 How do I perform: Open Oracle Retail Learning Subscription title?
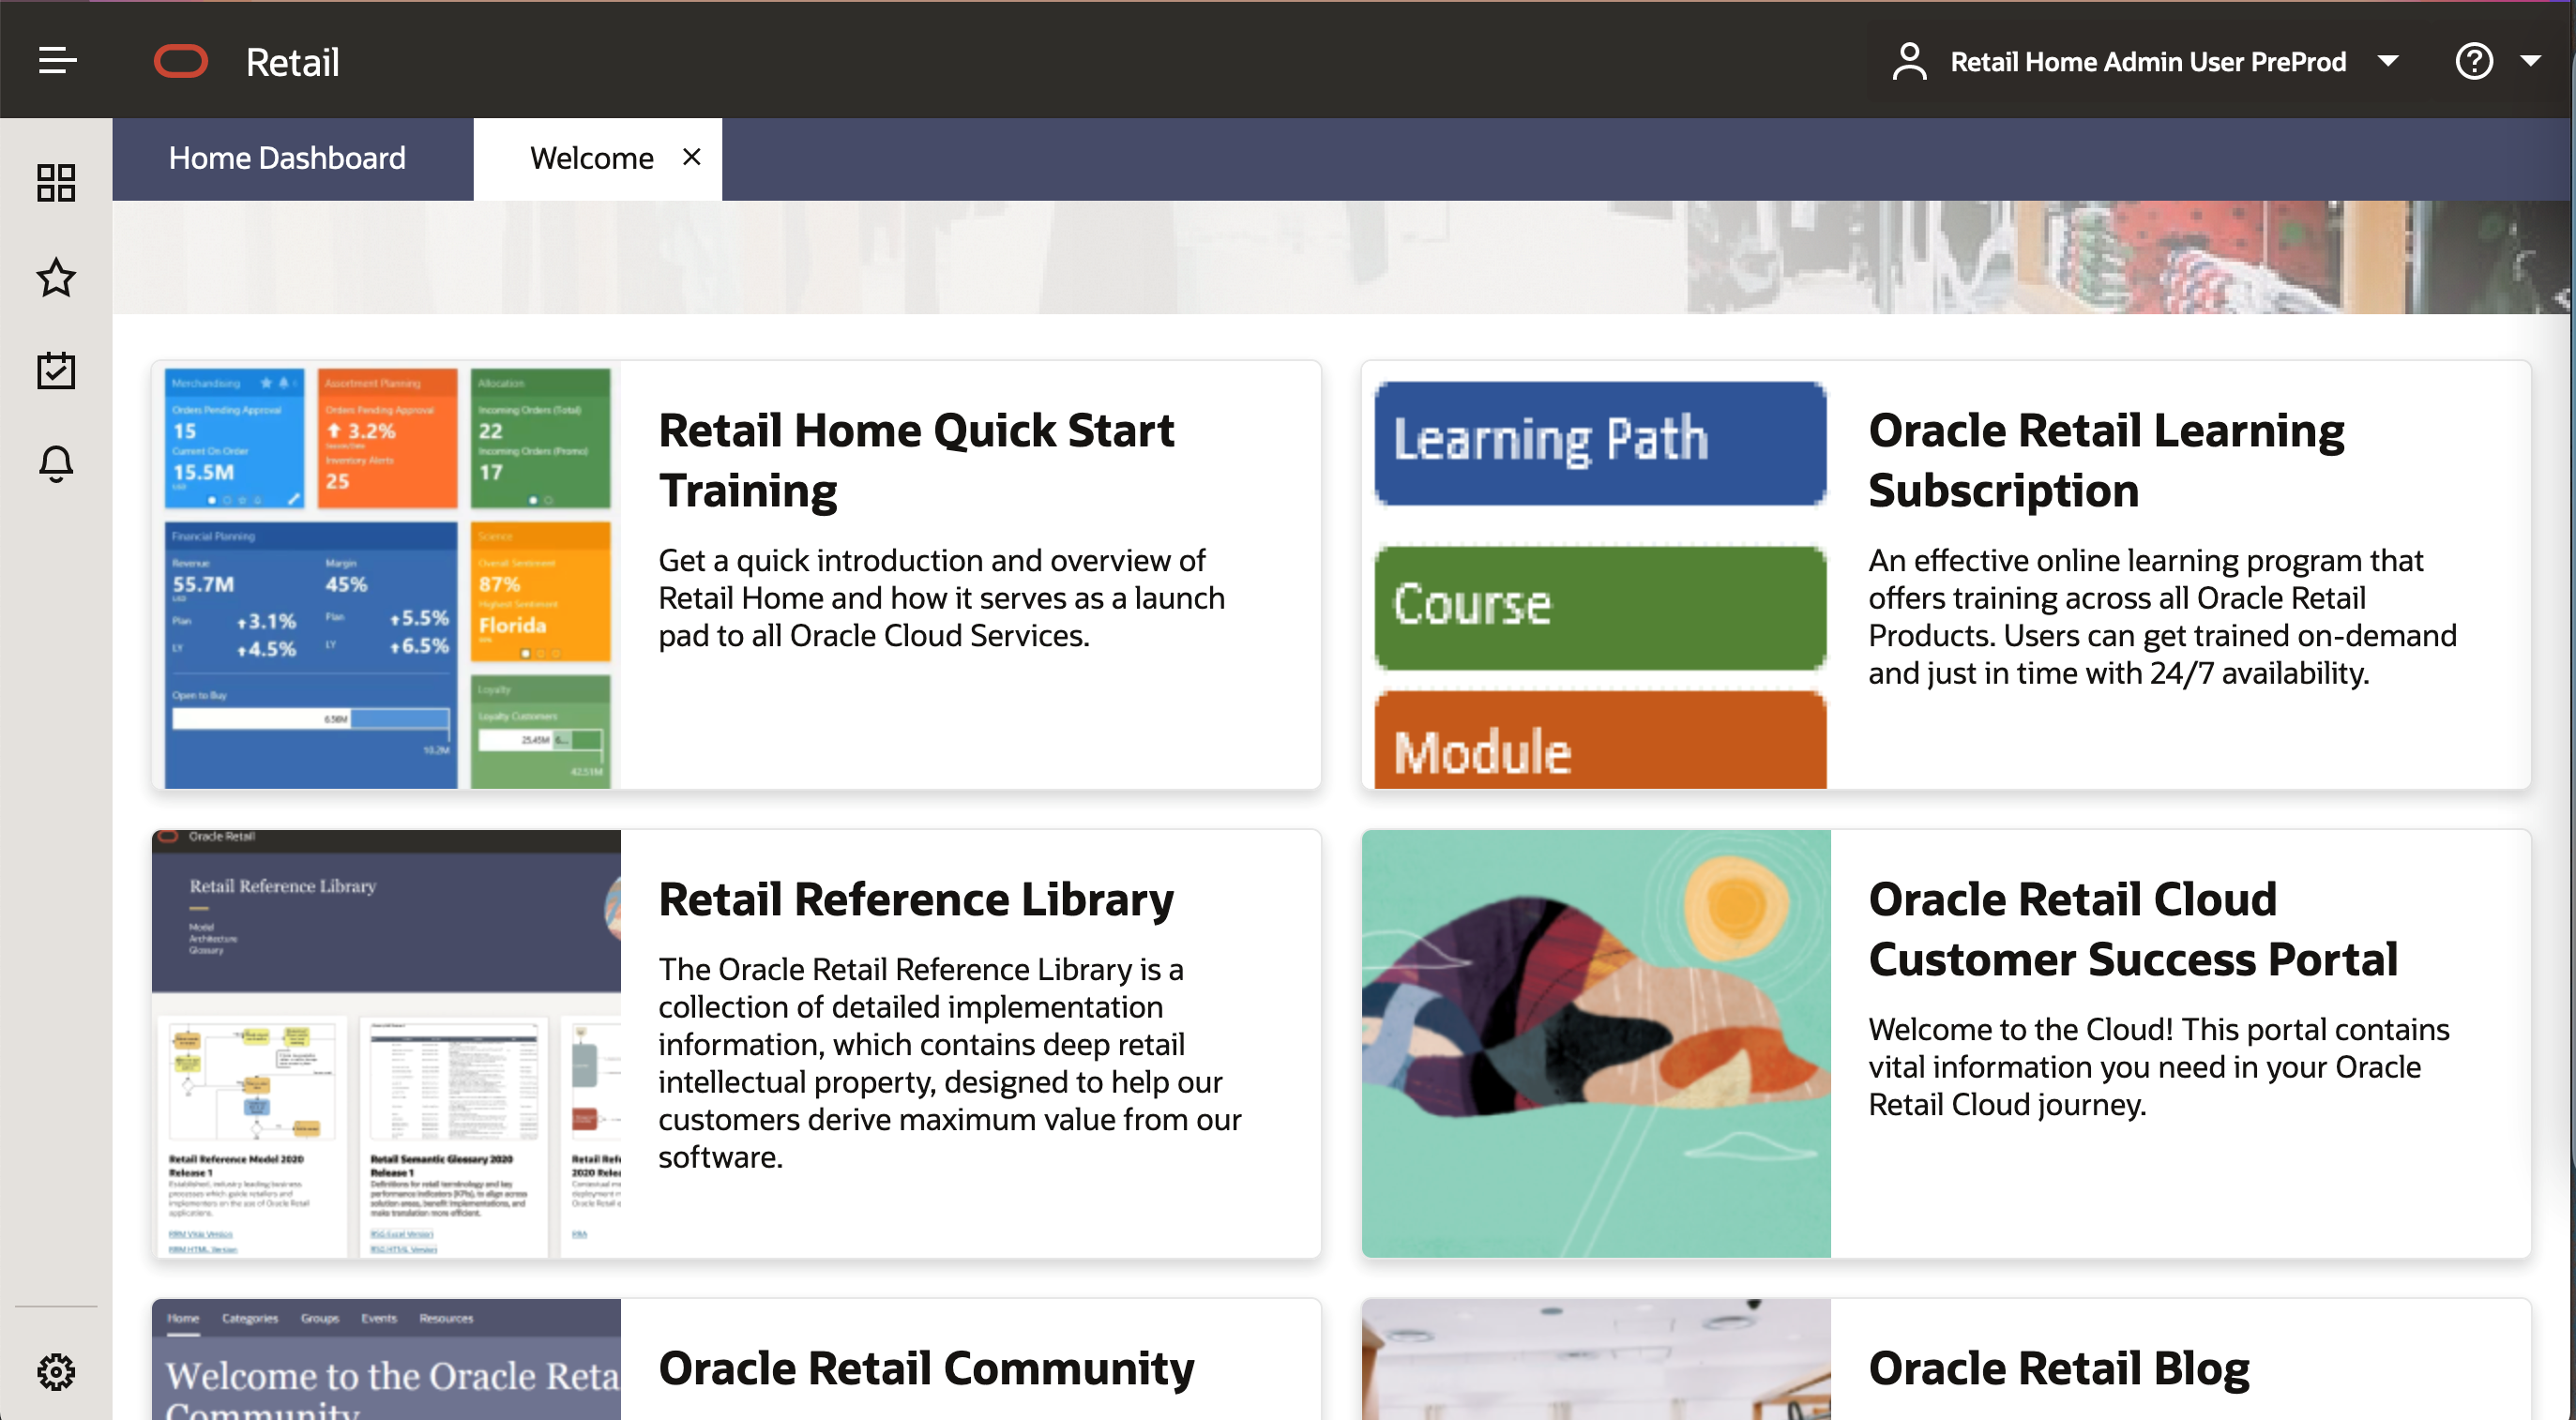coord(2105,460)
